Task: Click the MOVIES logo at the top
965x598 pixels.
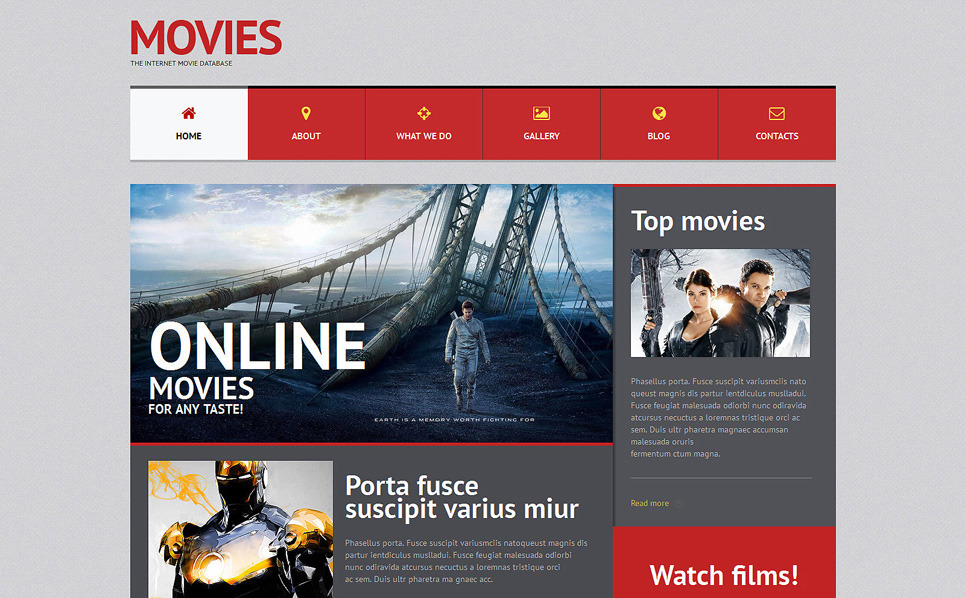Action: [x=206, y=38]
